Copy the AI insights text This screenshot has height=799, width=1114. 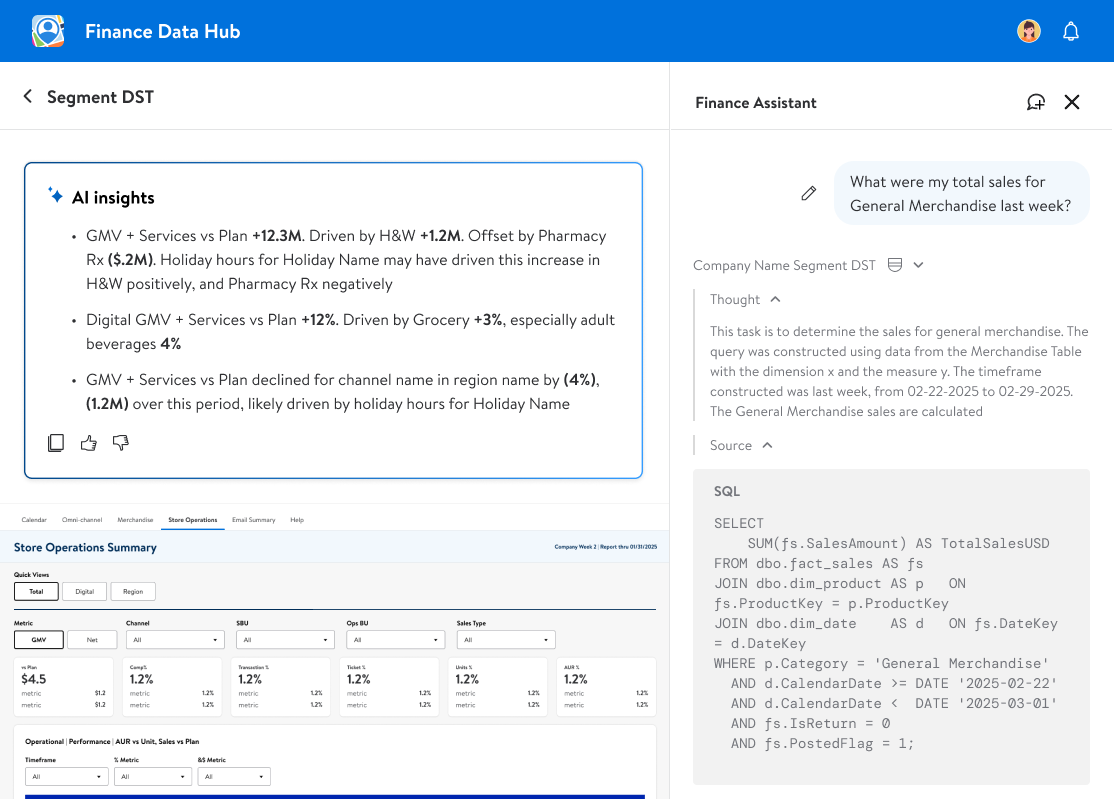56,442
